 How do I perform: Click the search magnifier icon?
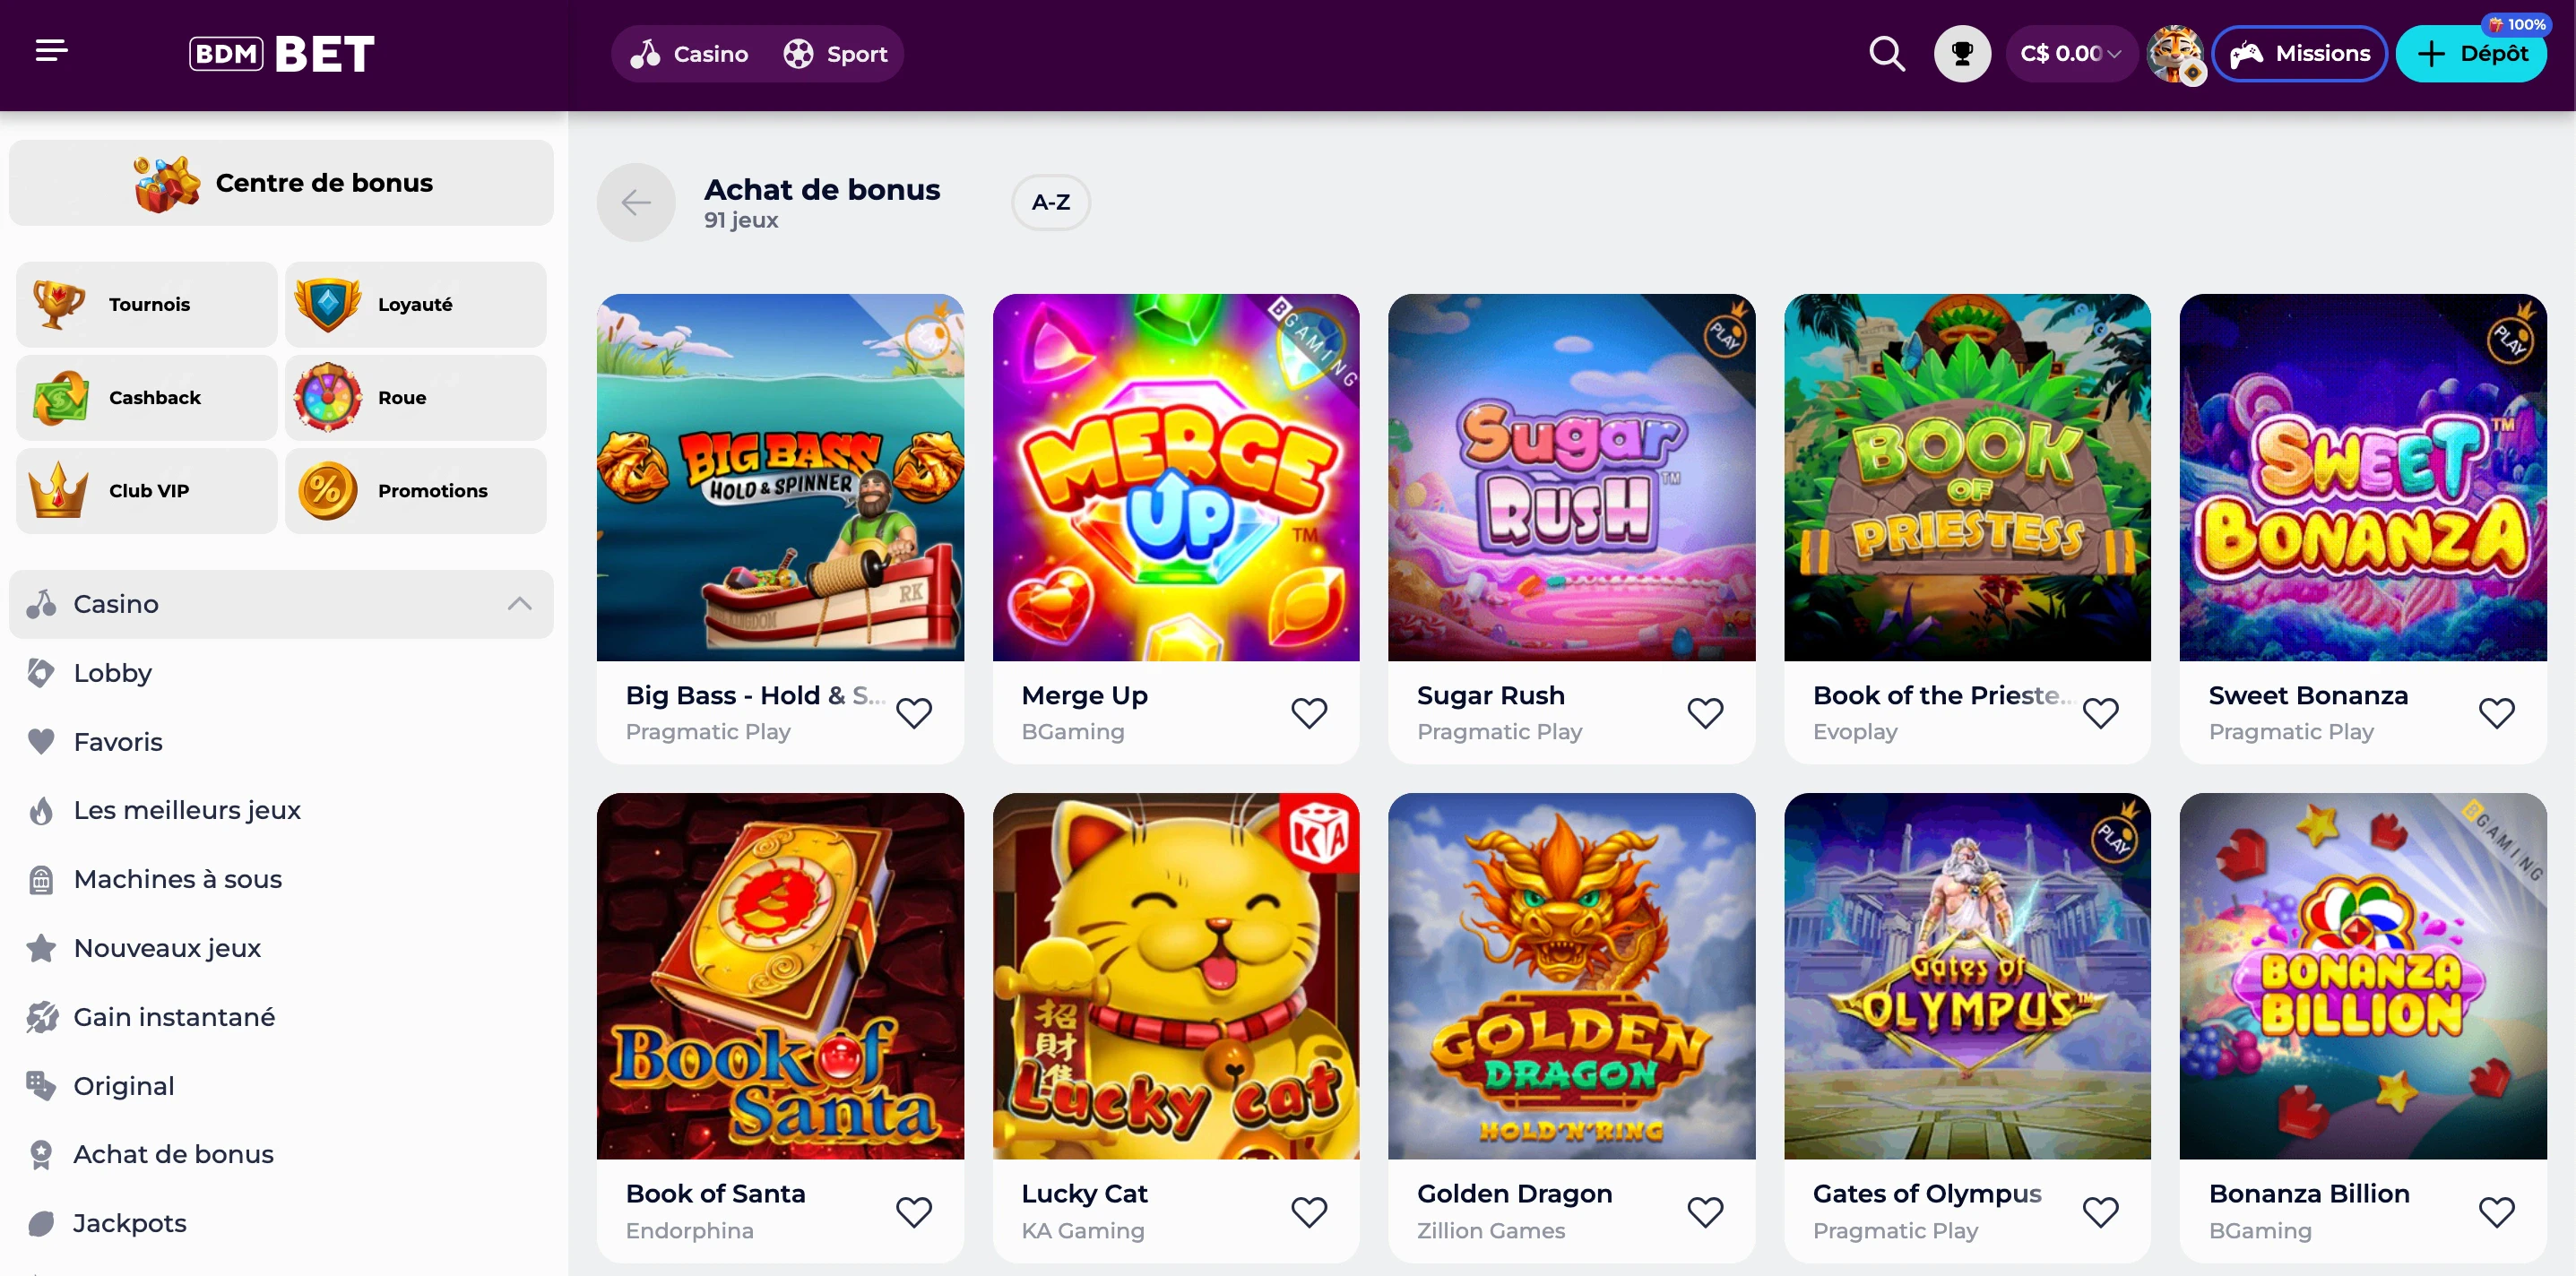[x=1887, y=54]
